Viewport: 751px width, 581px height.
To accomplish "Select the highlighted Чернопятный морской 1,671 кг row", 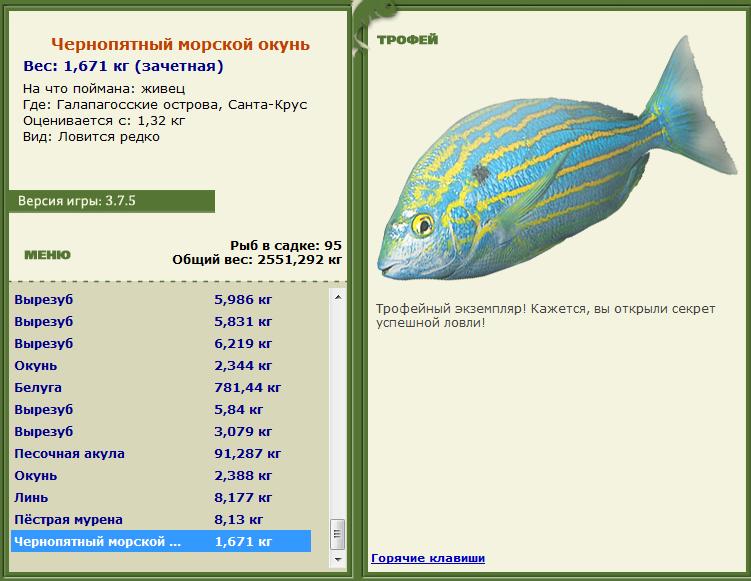I will coord(161,542).
